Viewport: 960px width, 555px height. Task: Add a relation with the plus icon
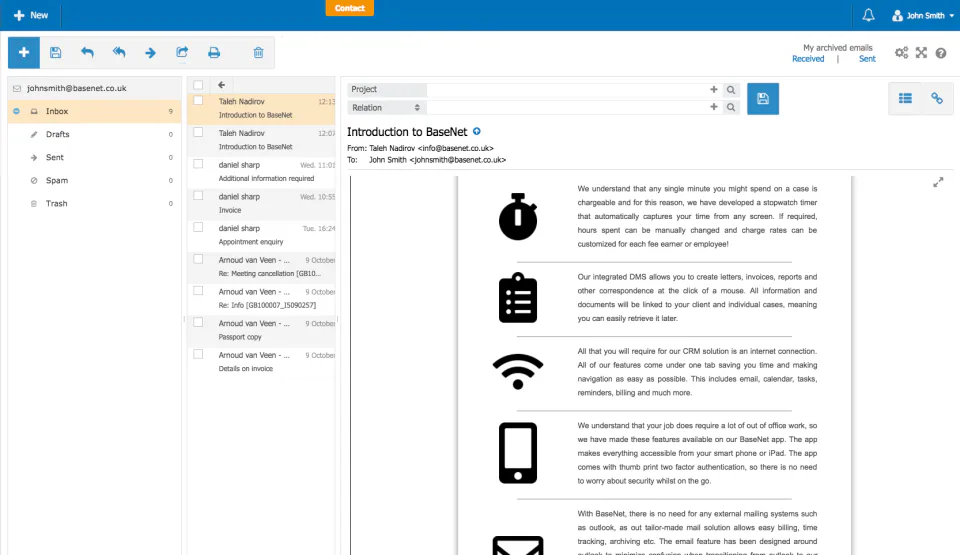[x=713, y=107]
